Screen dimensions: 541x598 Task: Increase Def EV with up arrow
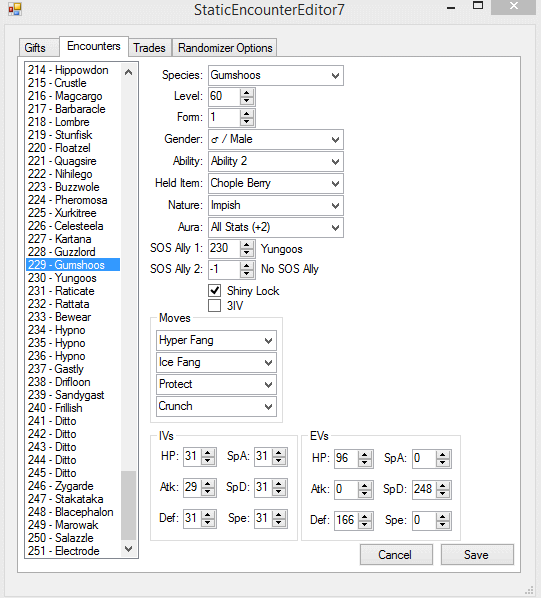pyautogui.click(x=365, y=517)
